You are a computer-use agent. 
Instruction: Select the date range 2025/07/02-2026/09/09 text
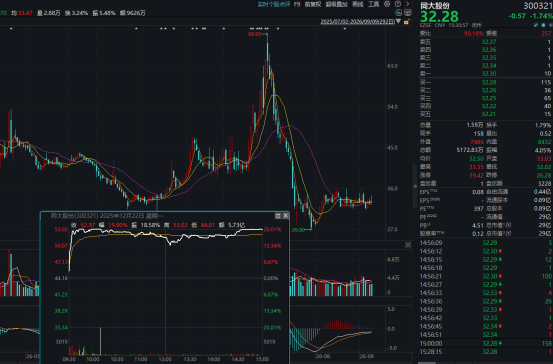click(358, 22)
